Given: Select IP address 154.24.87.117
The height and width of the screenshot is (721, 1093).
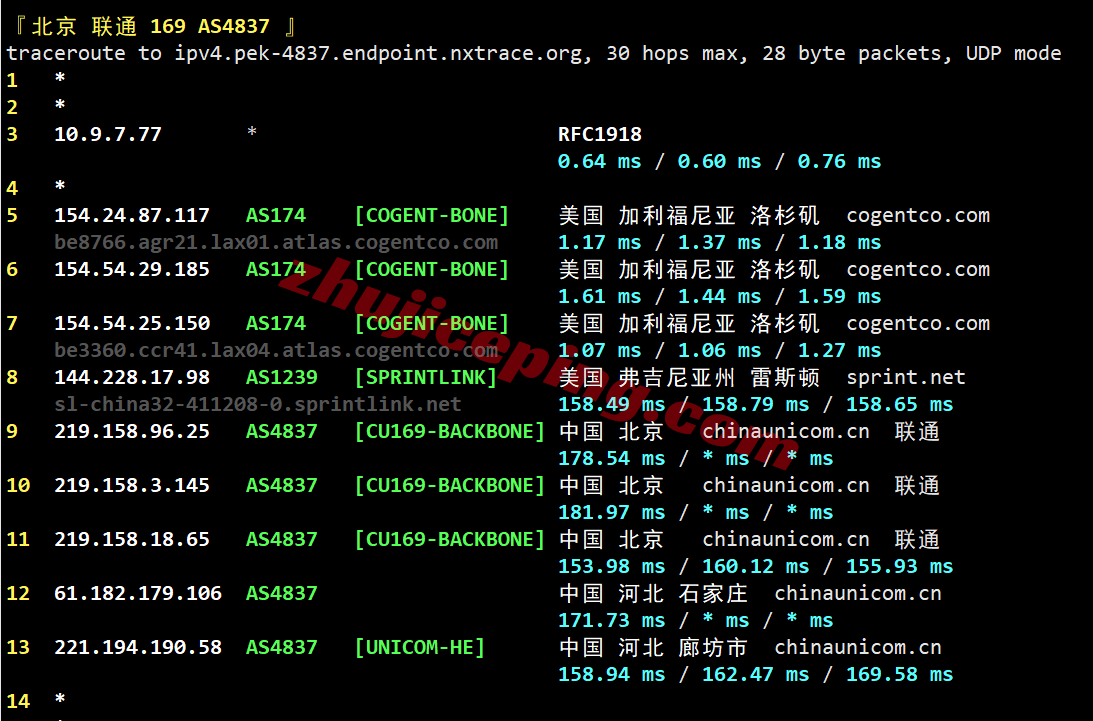Looking at the screenshot, I should 132,215.
